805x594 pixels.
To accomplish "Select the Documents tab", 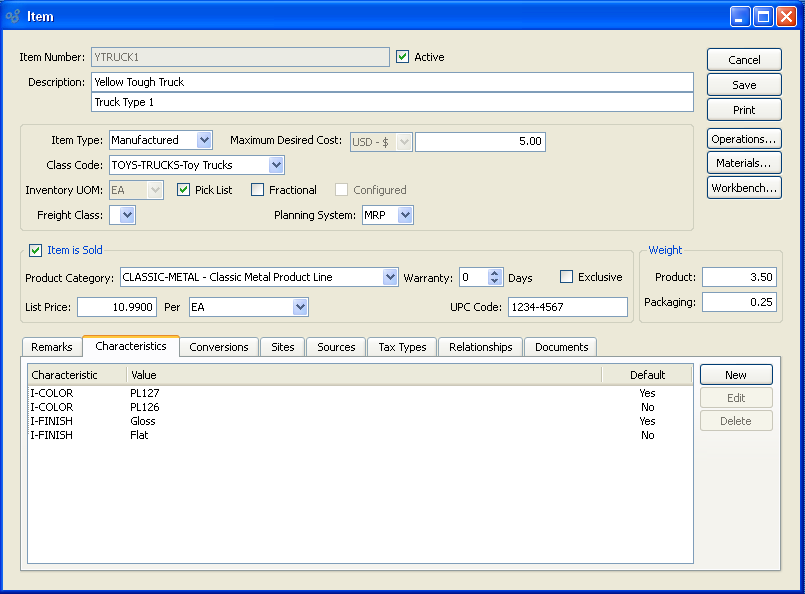I will point(561,347).
